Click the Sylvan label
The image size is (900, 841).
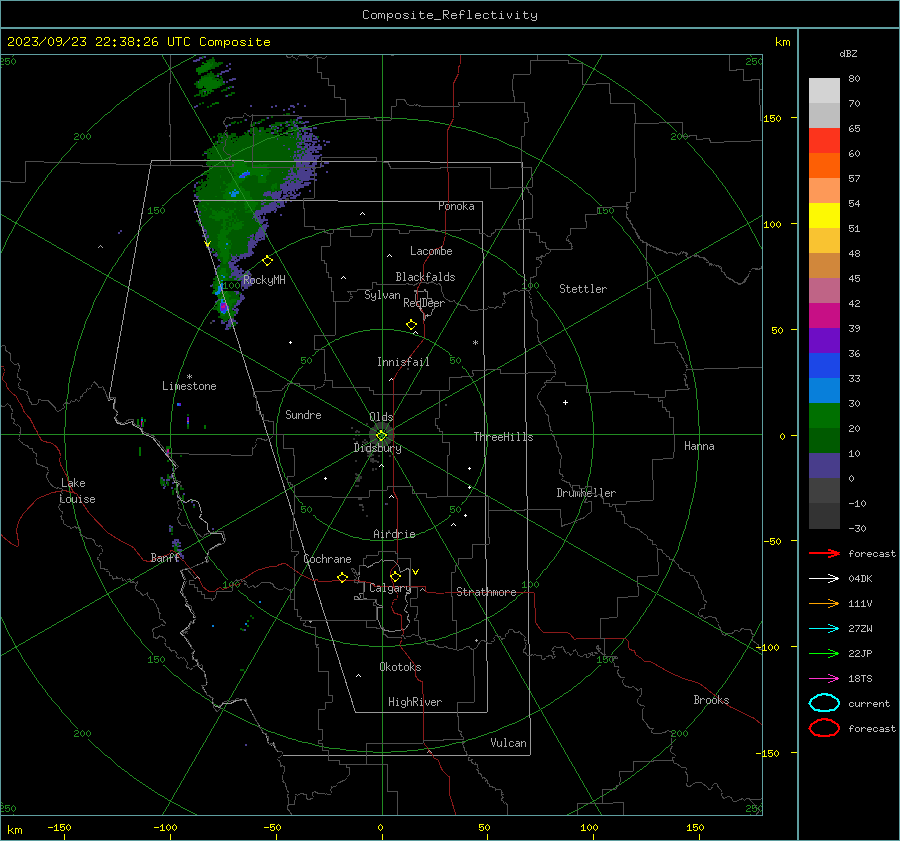[382, 295]
